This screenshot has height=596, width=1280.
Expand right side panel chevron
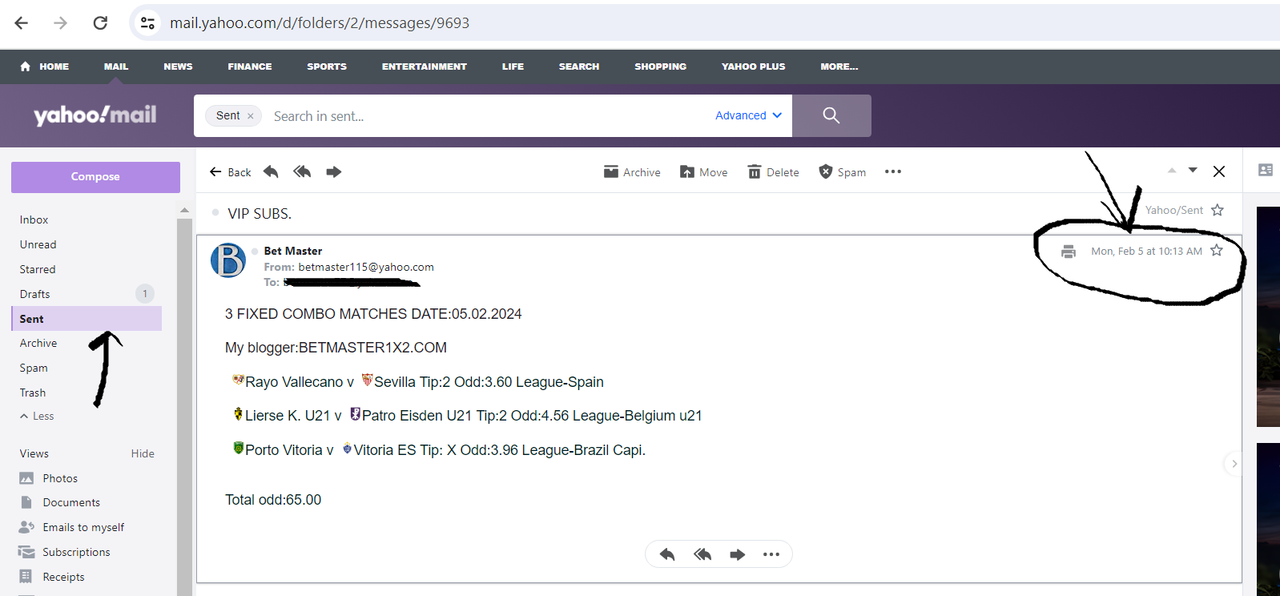pyautogui.click(x=1235, y=463)
